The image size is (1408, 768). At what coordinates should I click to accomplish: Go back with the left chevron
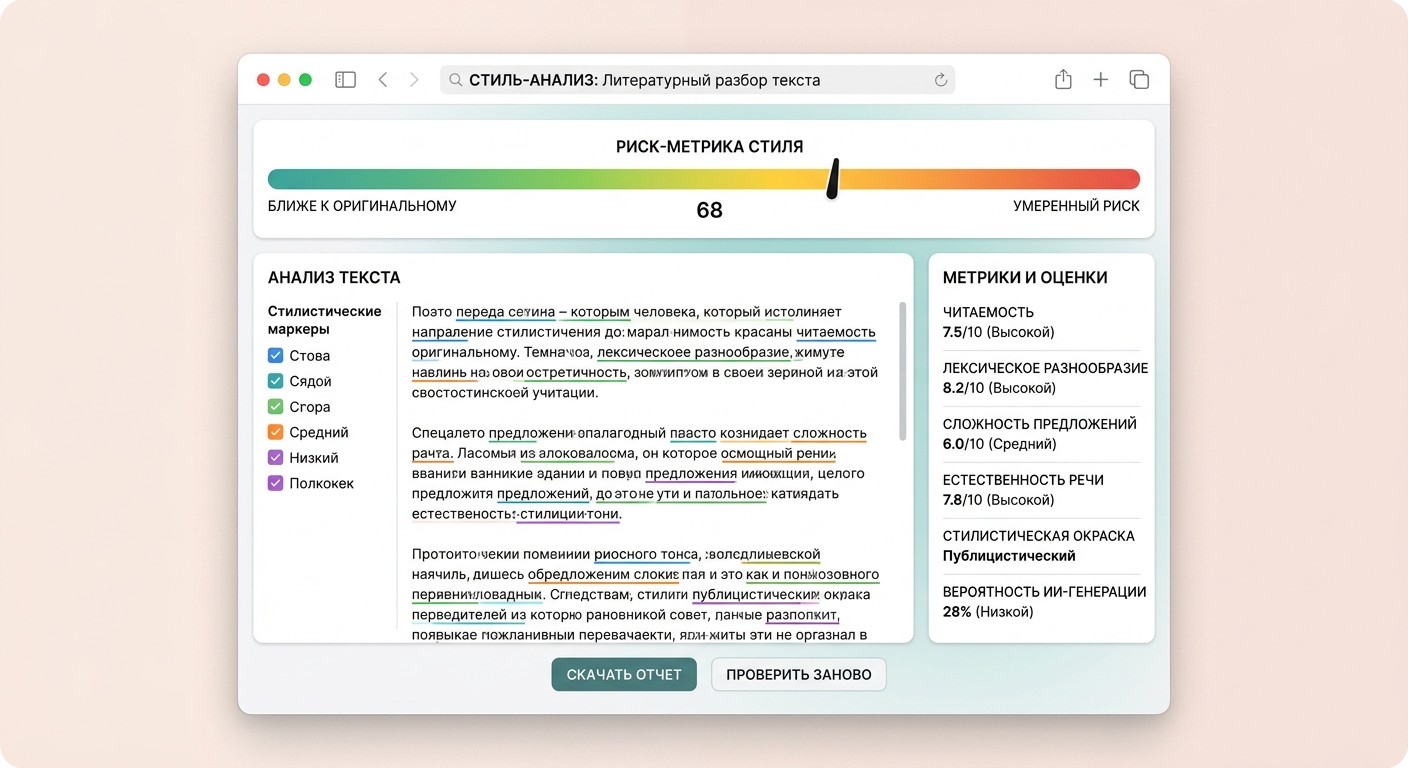coord(382,80)
